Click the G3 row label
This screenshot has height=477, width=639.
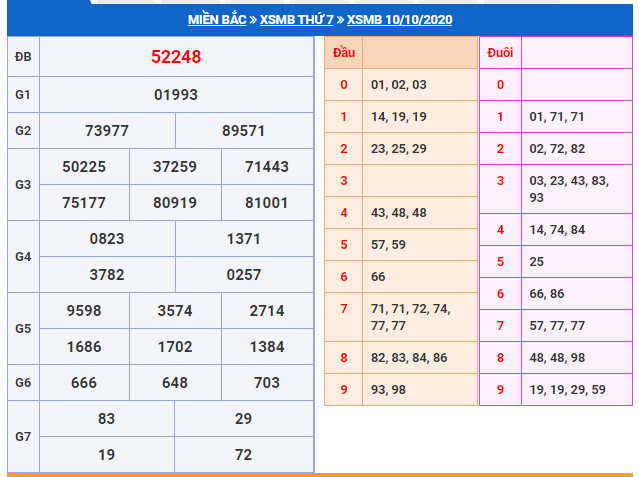[x=23, y=185]
